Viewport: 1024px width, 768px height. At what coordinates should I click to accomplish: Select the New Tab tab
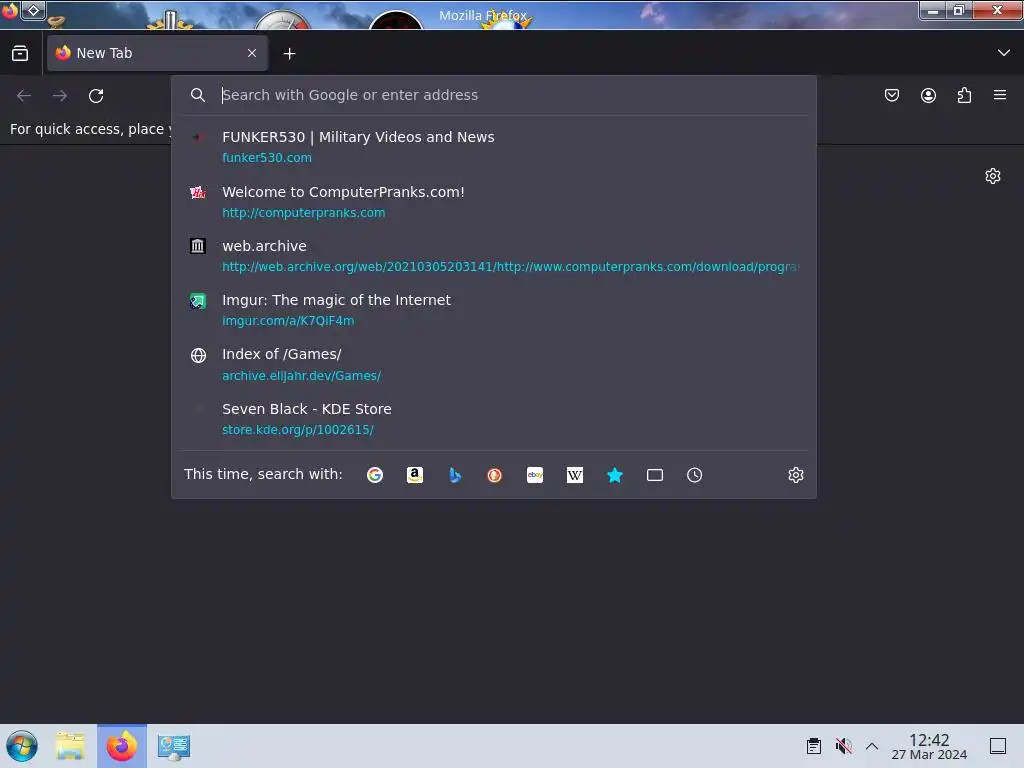click(x=157, y=53)
